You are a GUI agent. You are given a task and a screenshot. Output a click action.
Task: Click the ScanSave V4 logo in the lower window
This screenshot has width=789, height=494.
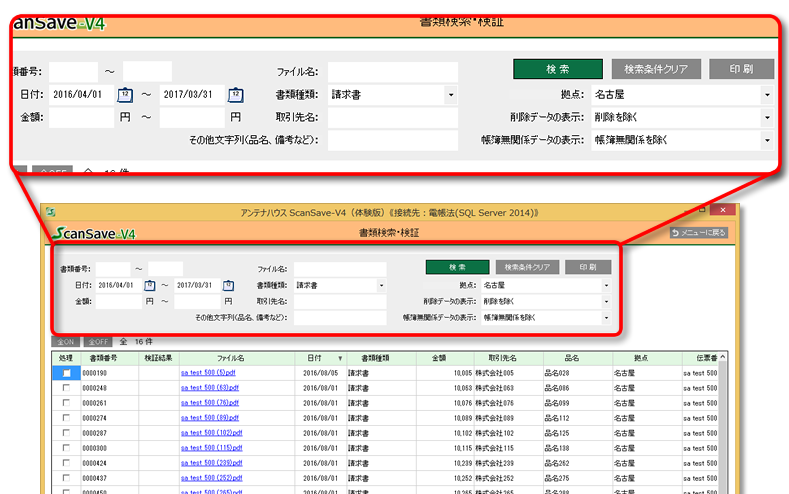pos(93,233)
